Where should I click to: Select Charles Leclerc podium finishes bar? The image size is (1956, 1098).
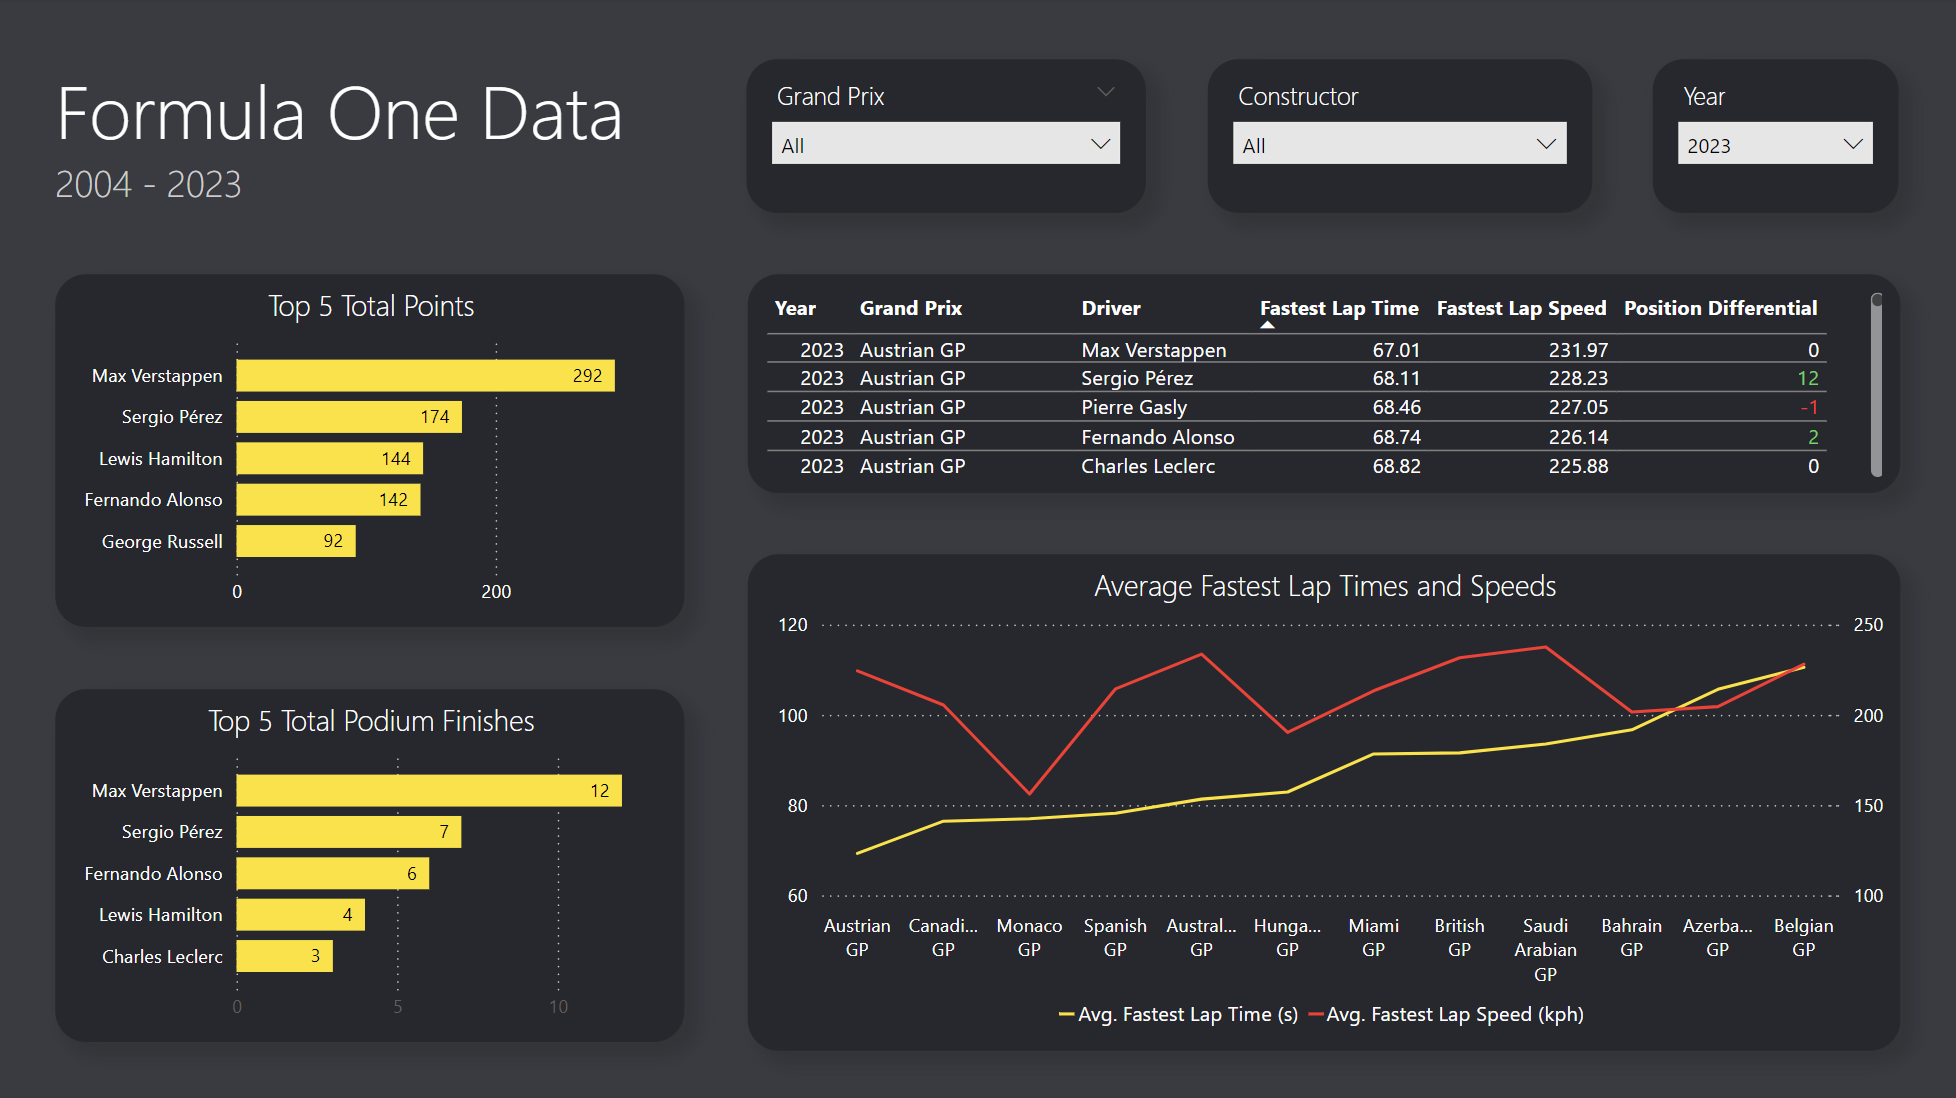tap(284, 956)
